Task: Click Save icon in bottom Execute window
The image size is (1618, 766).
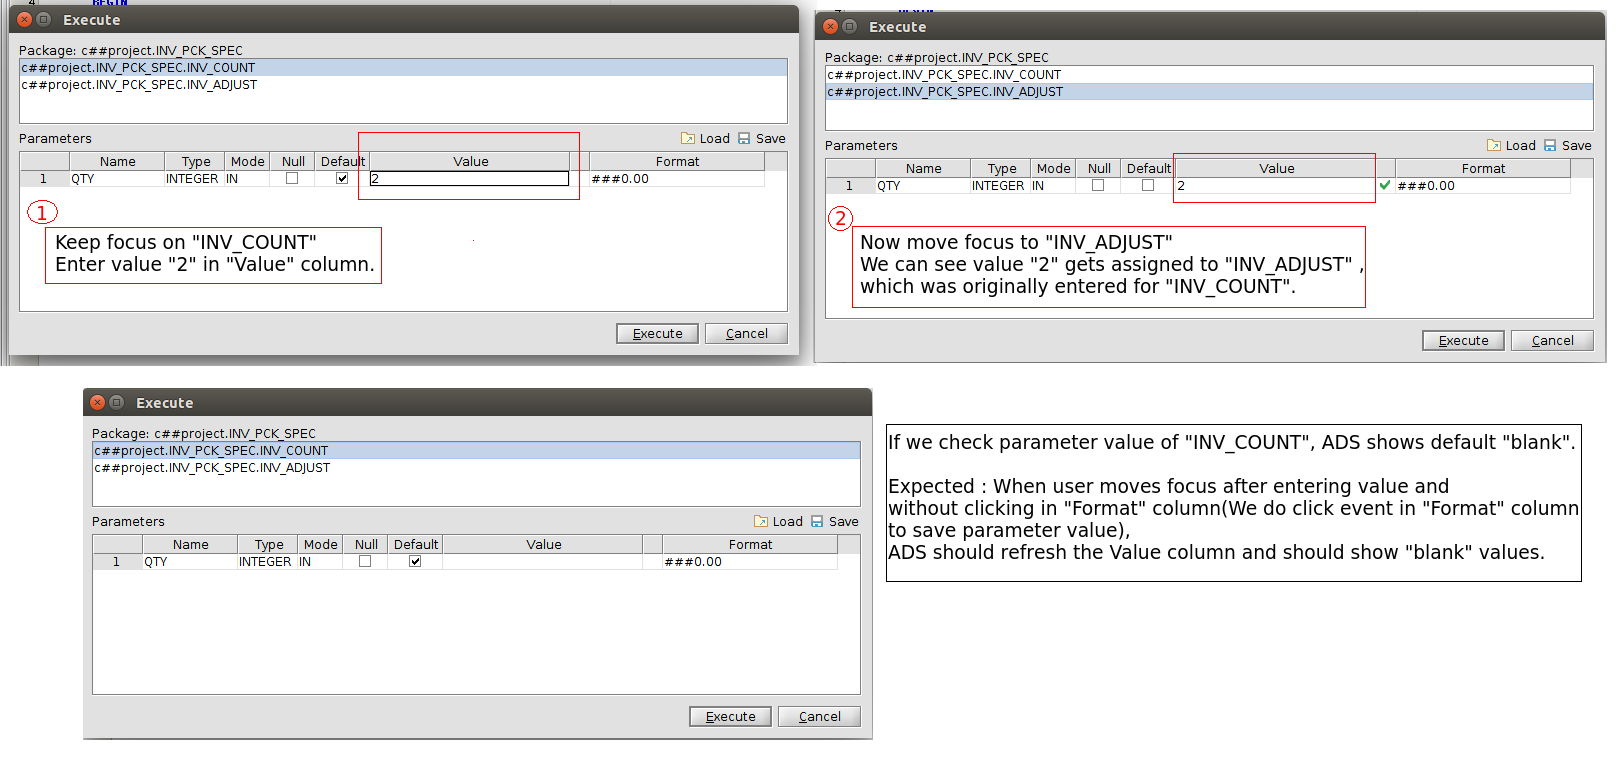Action: tap(817, 521)
